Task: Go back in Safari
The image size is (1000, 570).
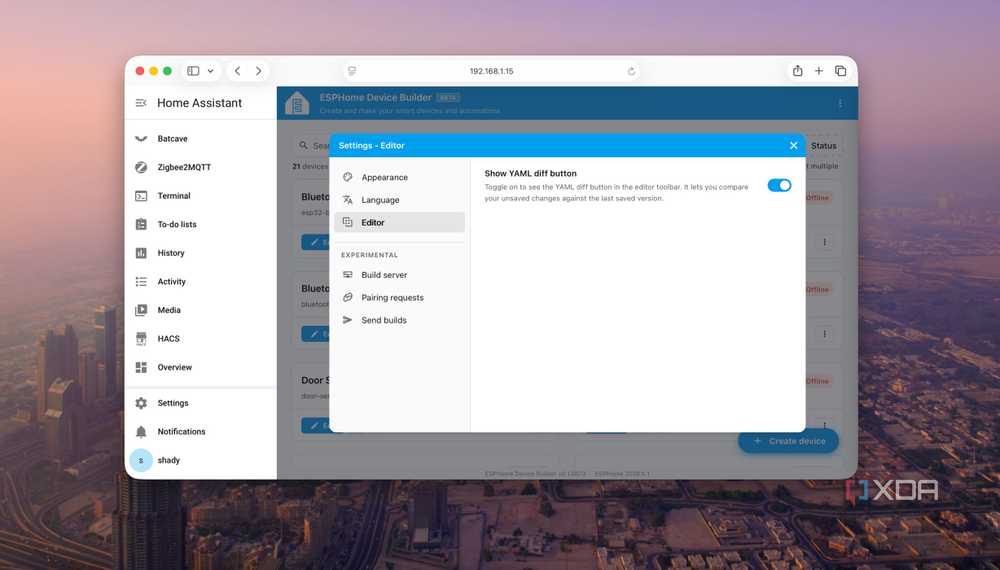Action: click(x=237, y=71)
